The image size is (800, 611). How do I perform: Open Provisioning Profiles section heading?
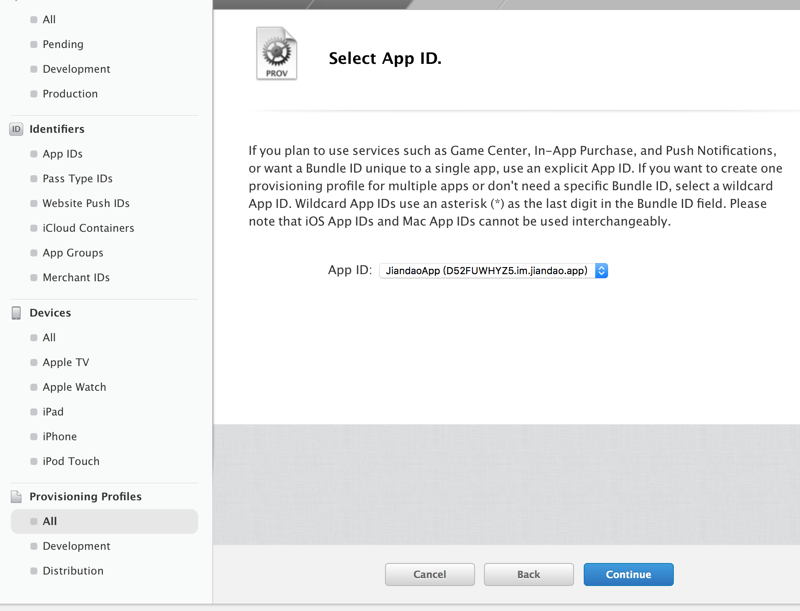(x=85, y=496)
